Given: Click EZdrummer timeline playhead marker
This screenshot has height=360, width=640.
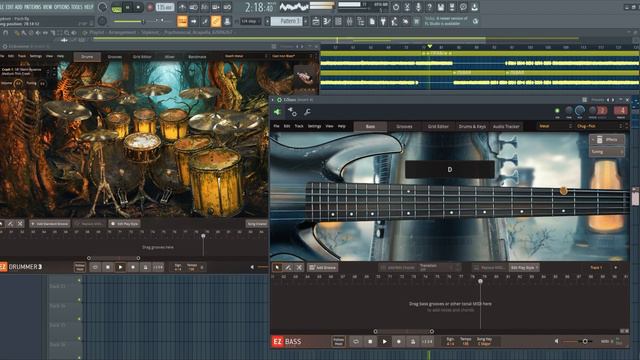Looking at the screenshot, I should (x=203, y=236).
